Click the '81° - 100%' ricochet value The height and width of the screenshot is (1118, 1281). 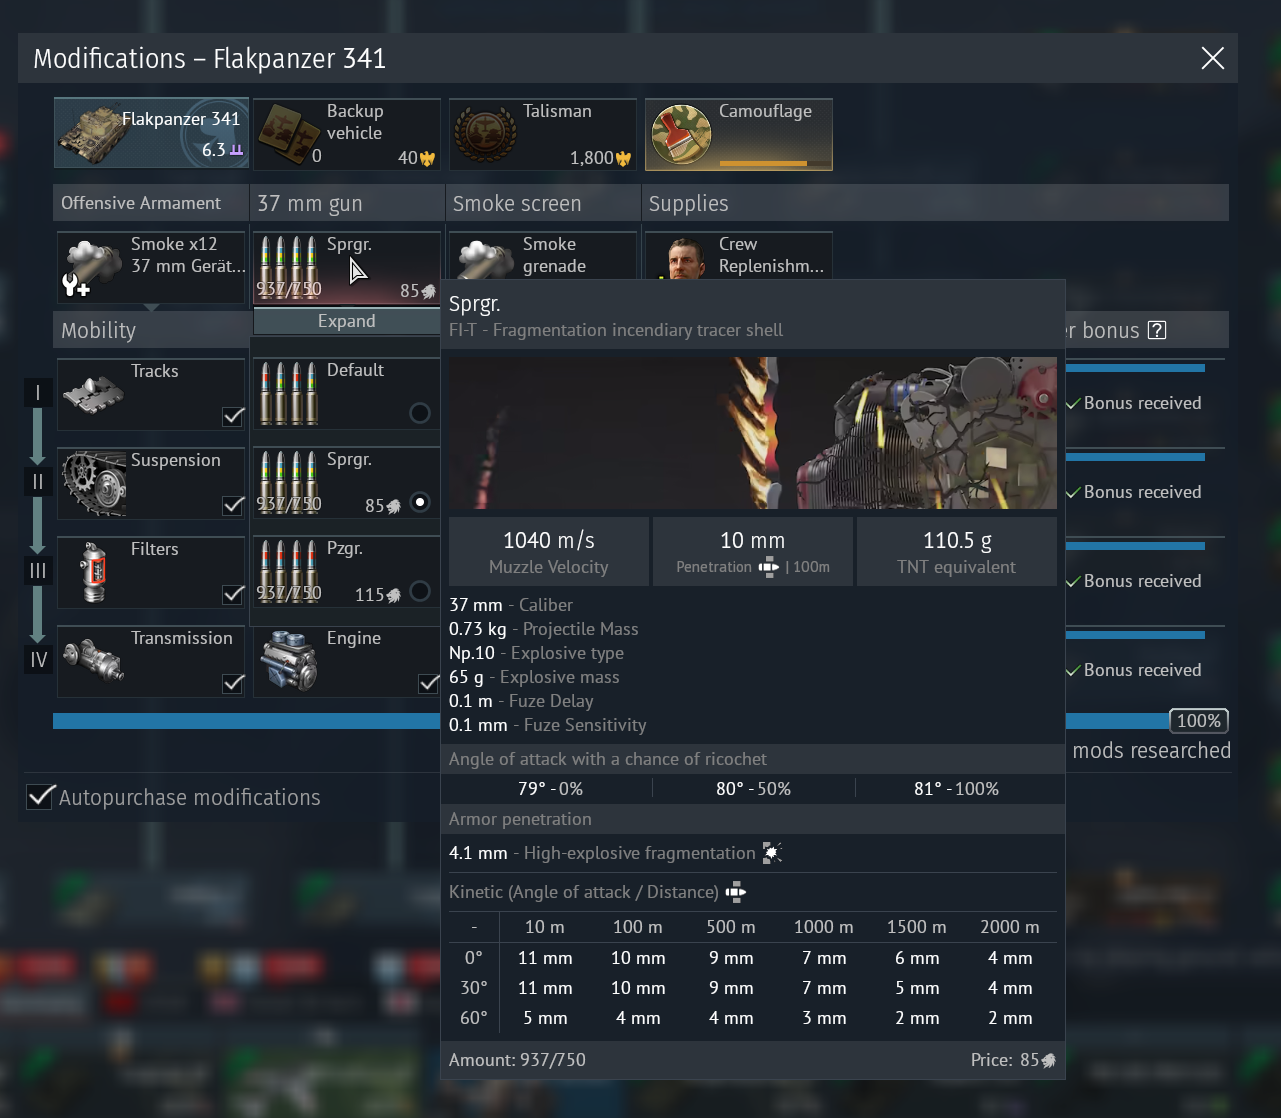click(x=956, y=789)
